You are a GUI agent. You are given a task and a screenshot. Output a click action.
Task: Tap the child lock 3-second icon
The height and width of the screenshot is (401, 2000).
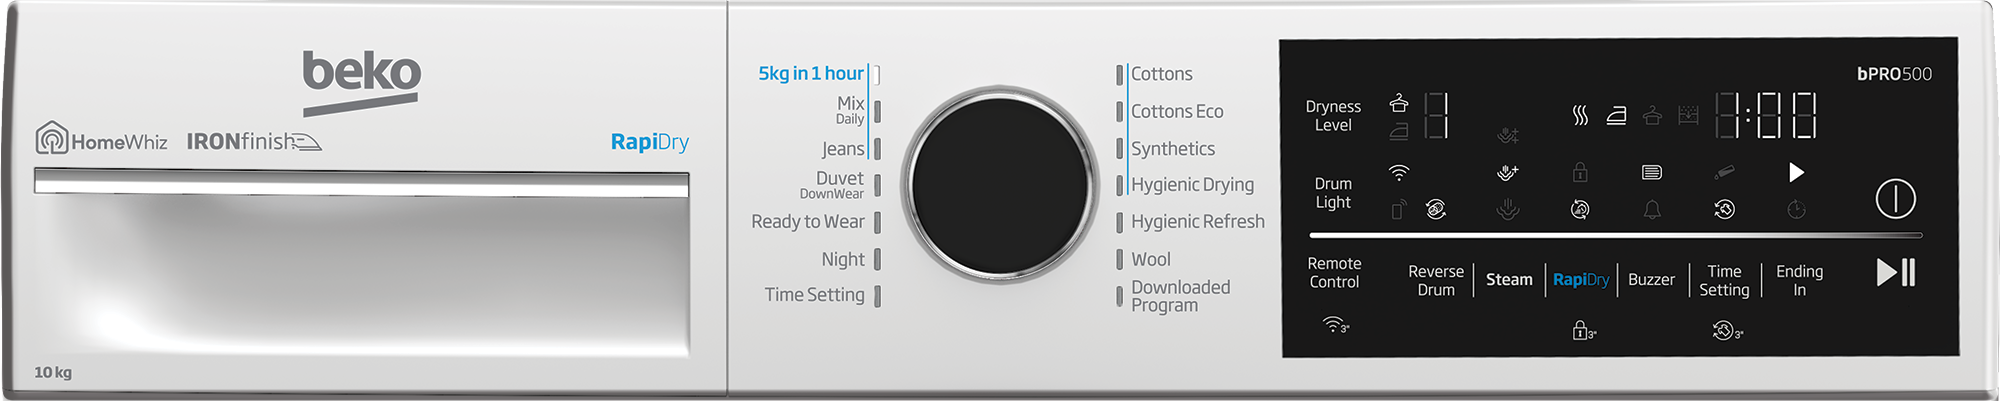coord(1583,330)
